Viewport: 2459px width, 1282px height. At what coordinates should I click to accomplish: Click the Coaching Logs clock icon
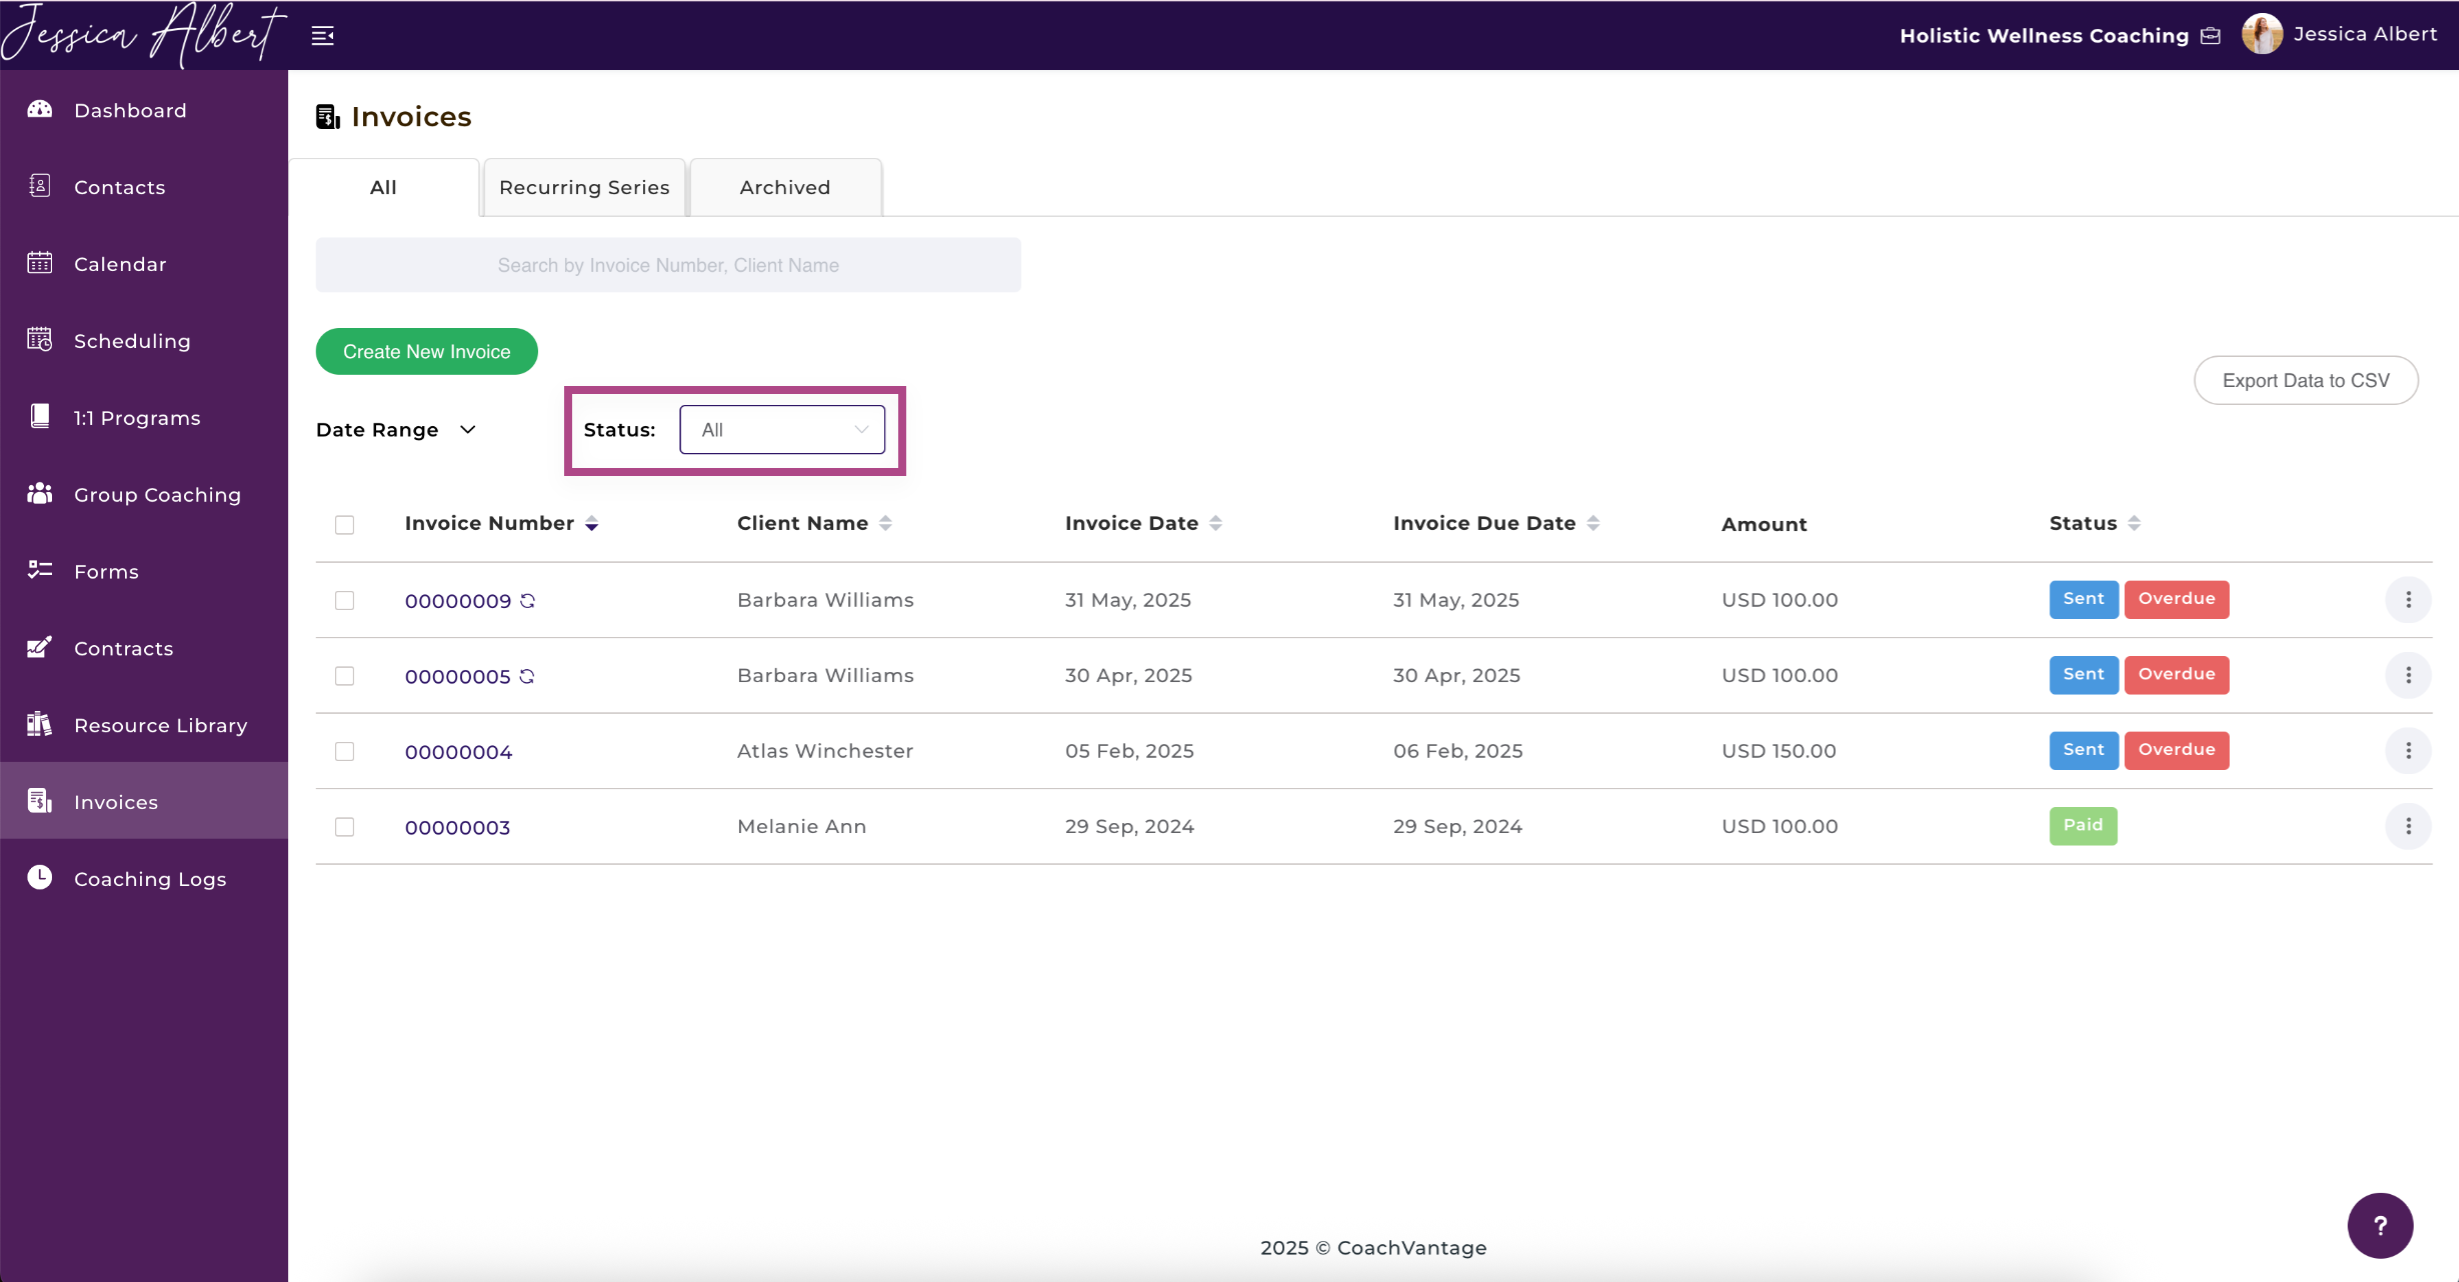coord(40,878)
